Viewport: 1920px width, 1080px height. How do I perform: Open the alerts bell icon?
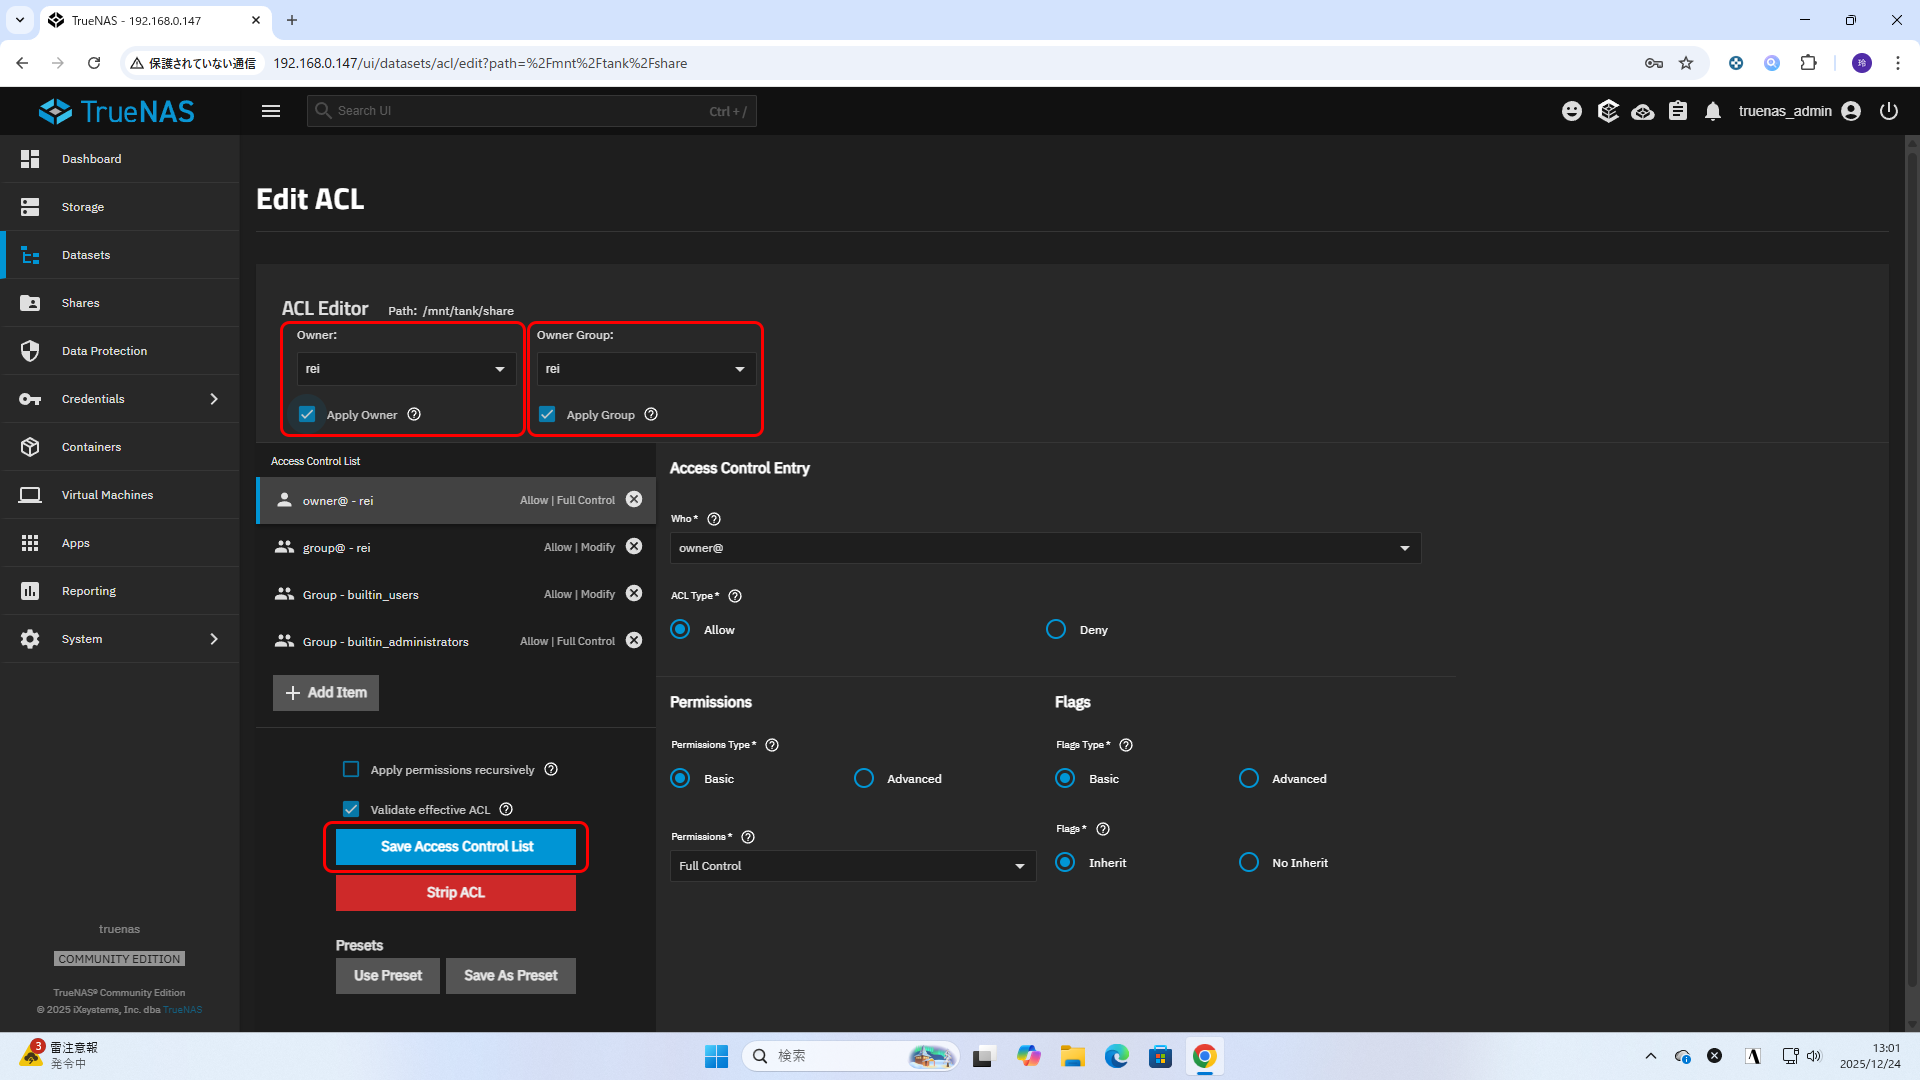1713,111
